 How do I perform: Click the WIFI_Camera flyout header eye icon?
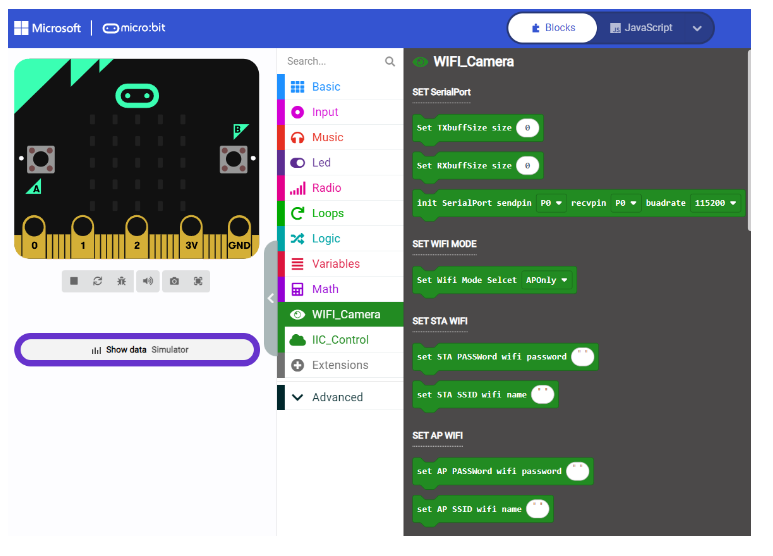(x=420, y=62)
